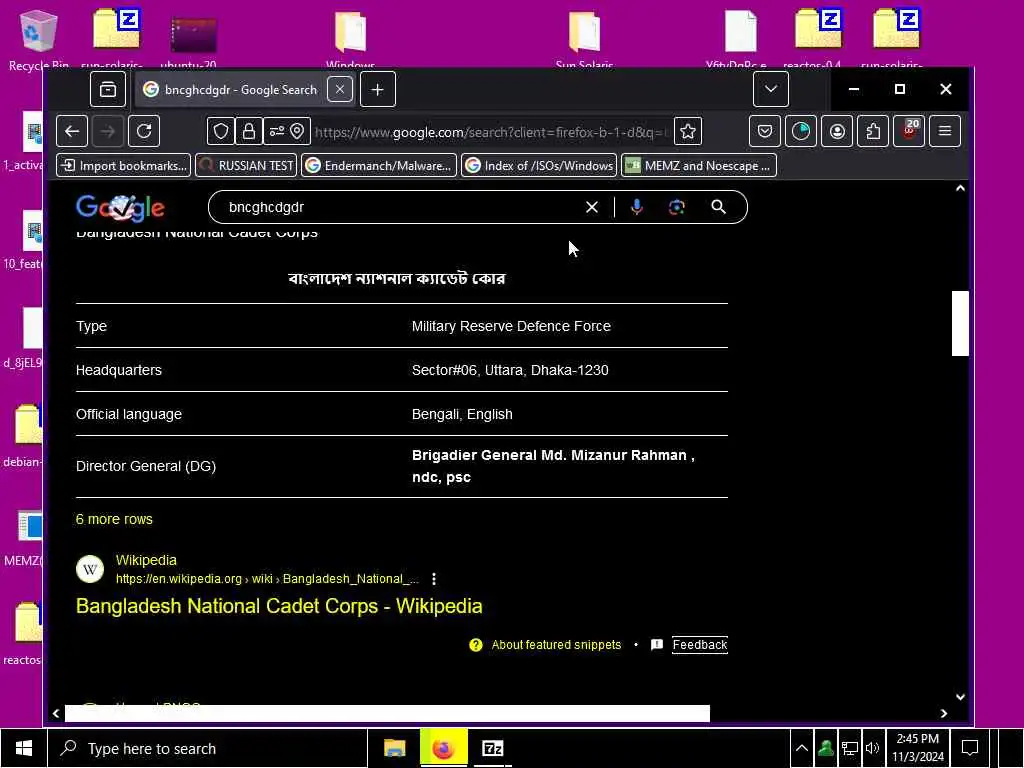
Task: Open Firefox account profile icon
Action: [837, 132]
